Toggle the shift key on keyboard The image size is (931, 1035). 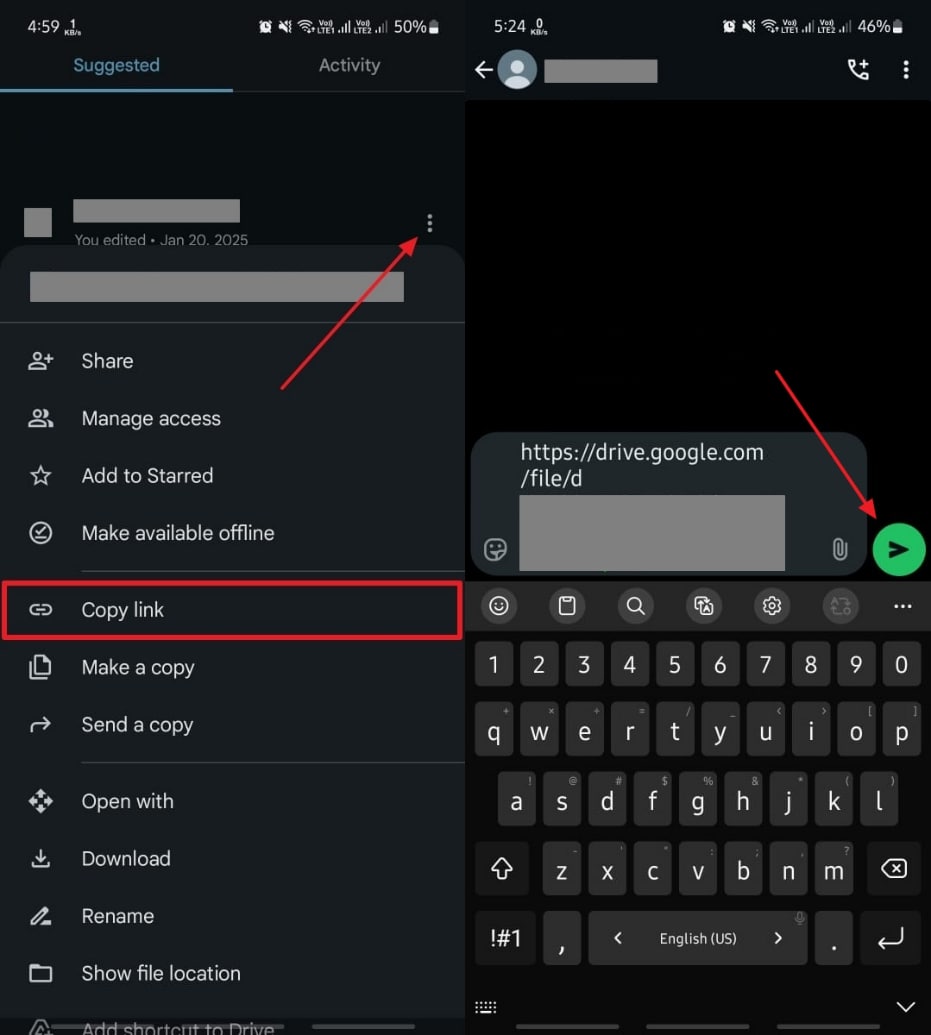tap(502, 868)
